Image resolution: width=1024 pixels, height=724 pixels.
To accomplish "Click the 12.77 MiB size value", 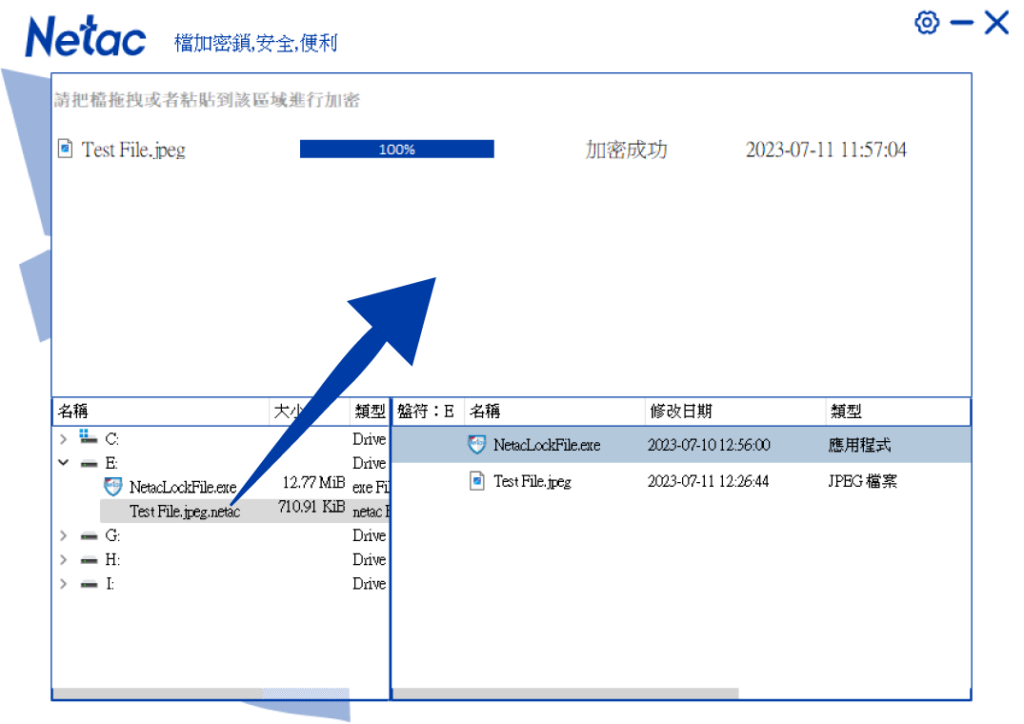I will pyautogui.click(x=313, y=482).
